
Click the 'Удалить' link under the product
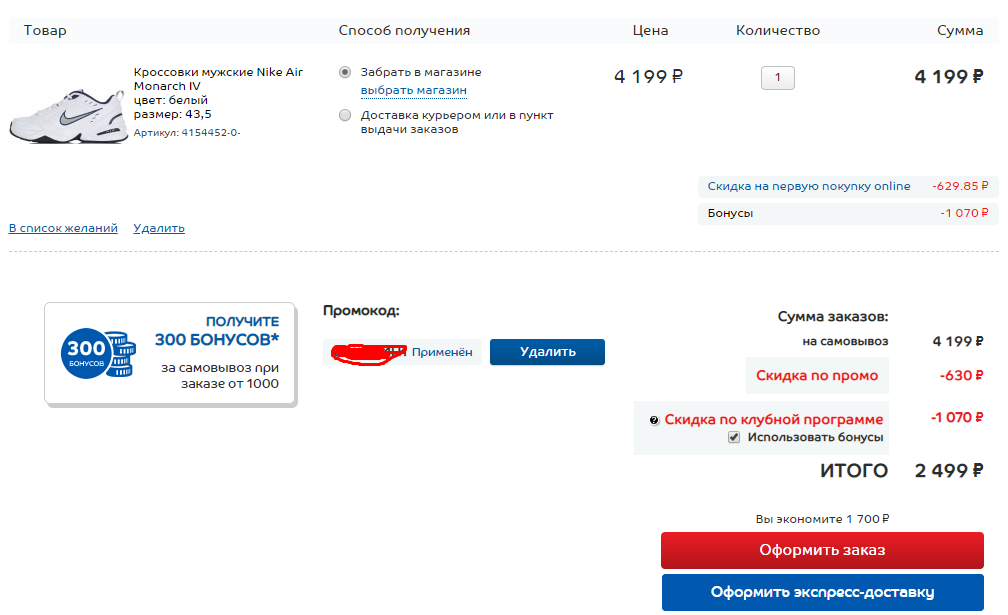159,228
